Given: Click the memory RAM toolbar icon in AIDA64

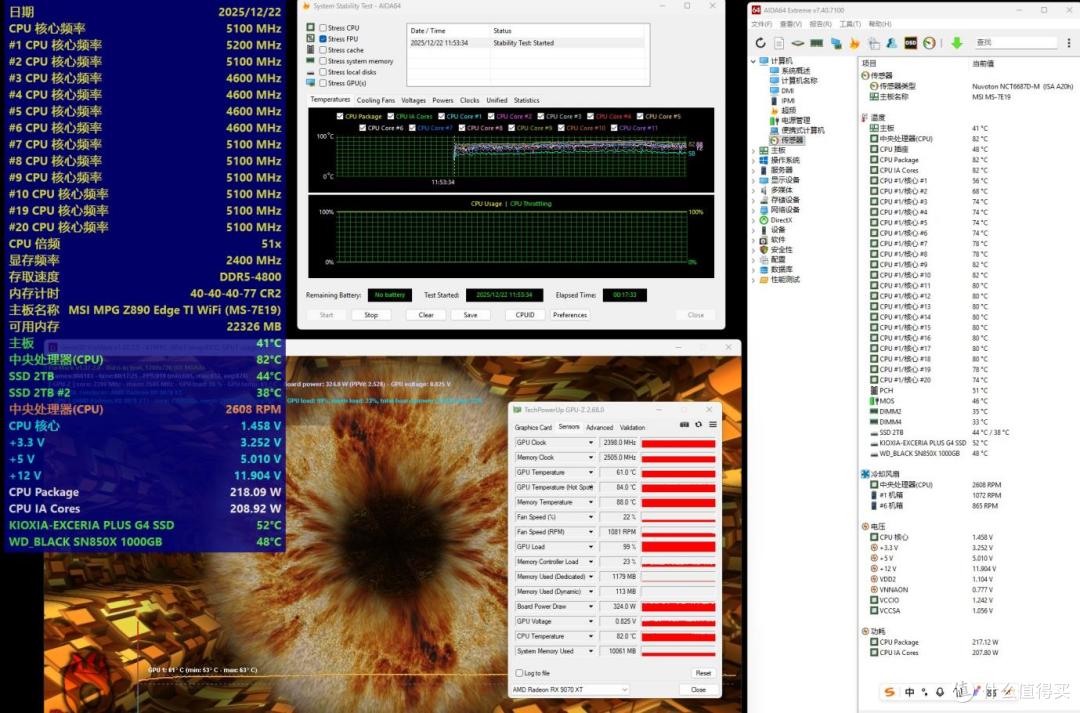Looking at the screenshot, I should [x=817, y=43].
